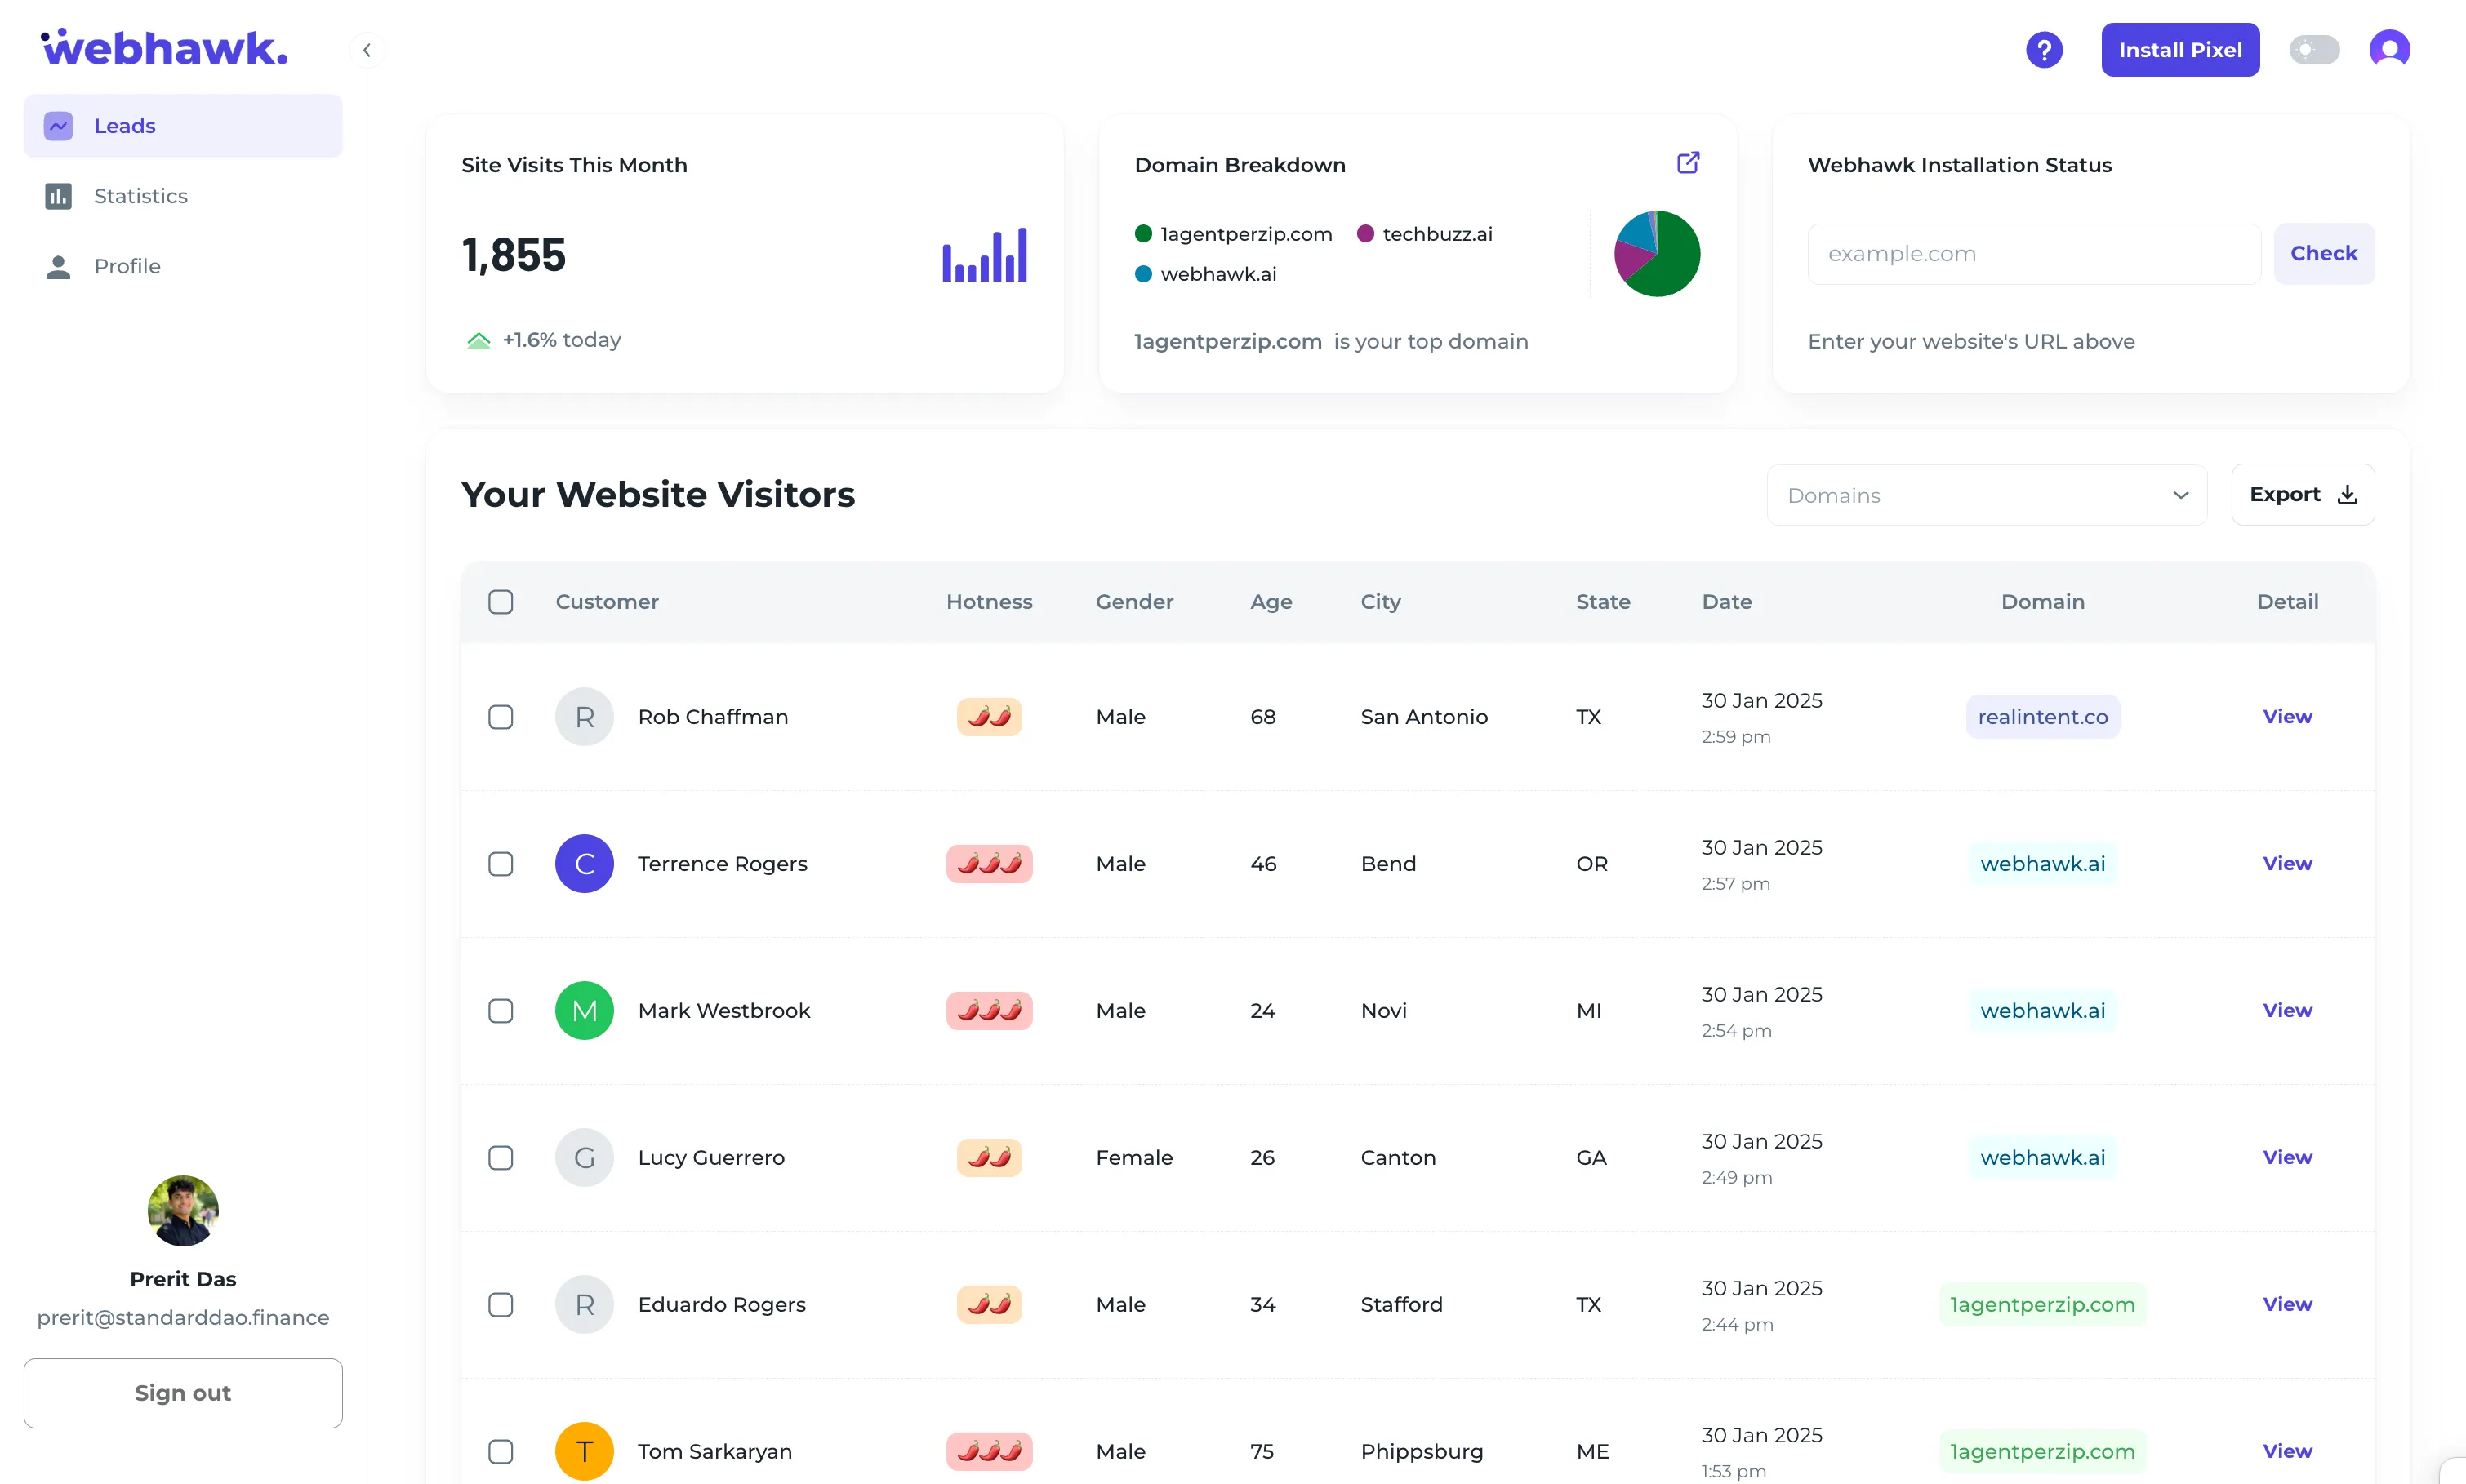Open the Domains filter dropdown
2466x1484 pixels.
point(1985,494)
